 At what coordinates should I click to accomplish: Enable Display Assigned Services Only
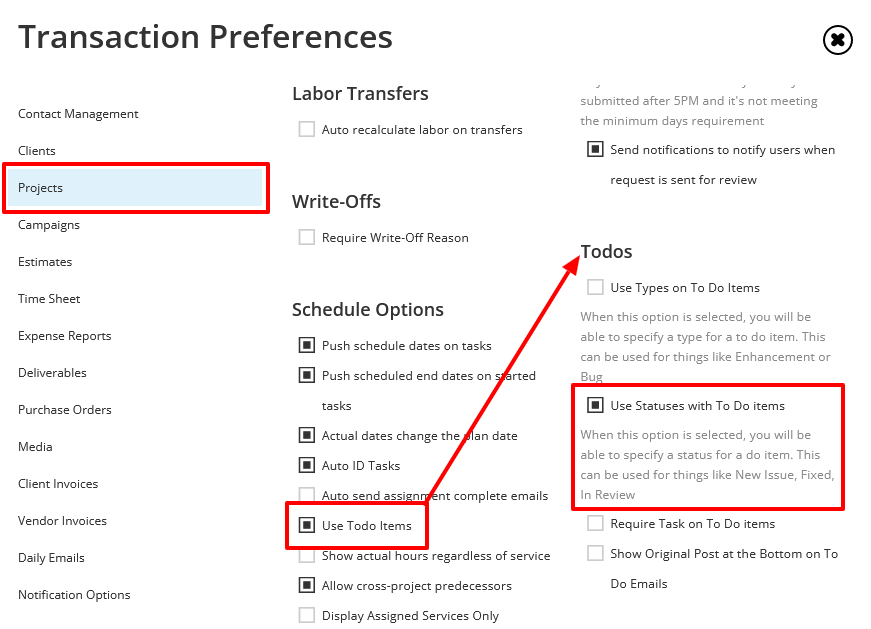coord(307,614)
